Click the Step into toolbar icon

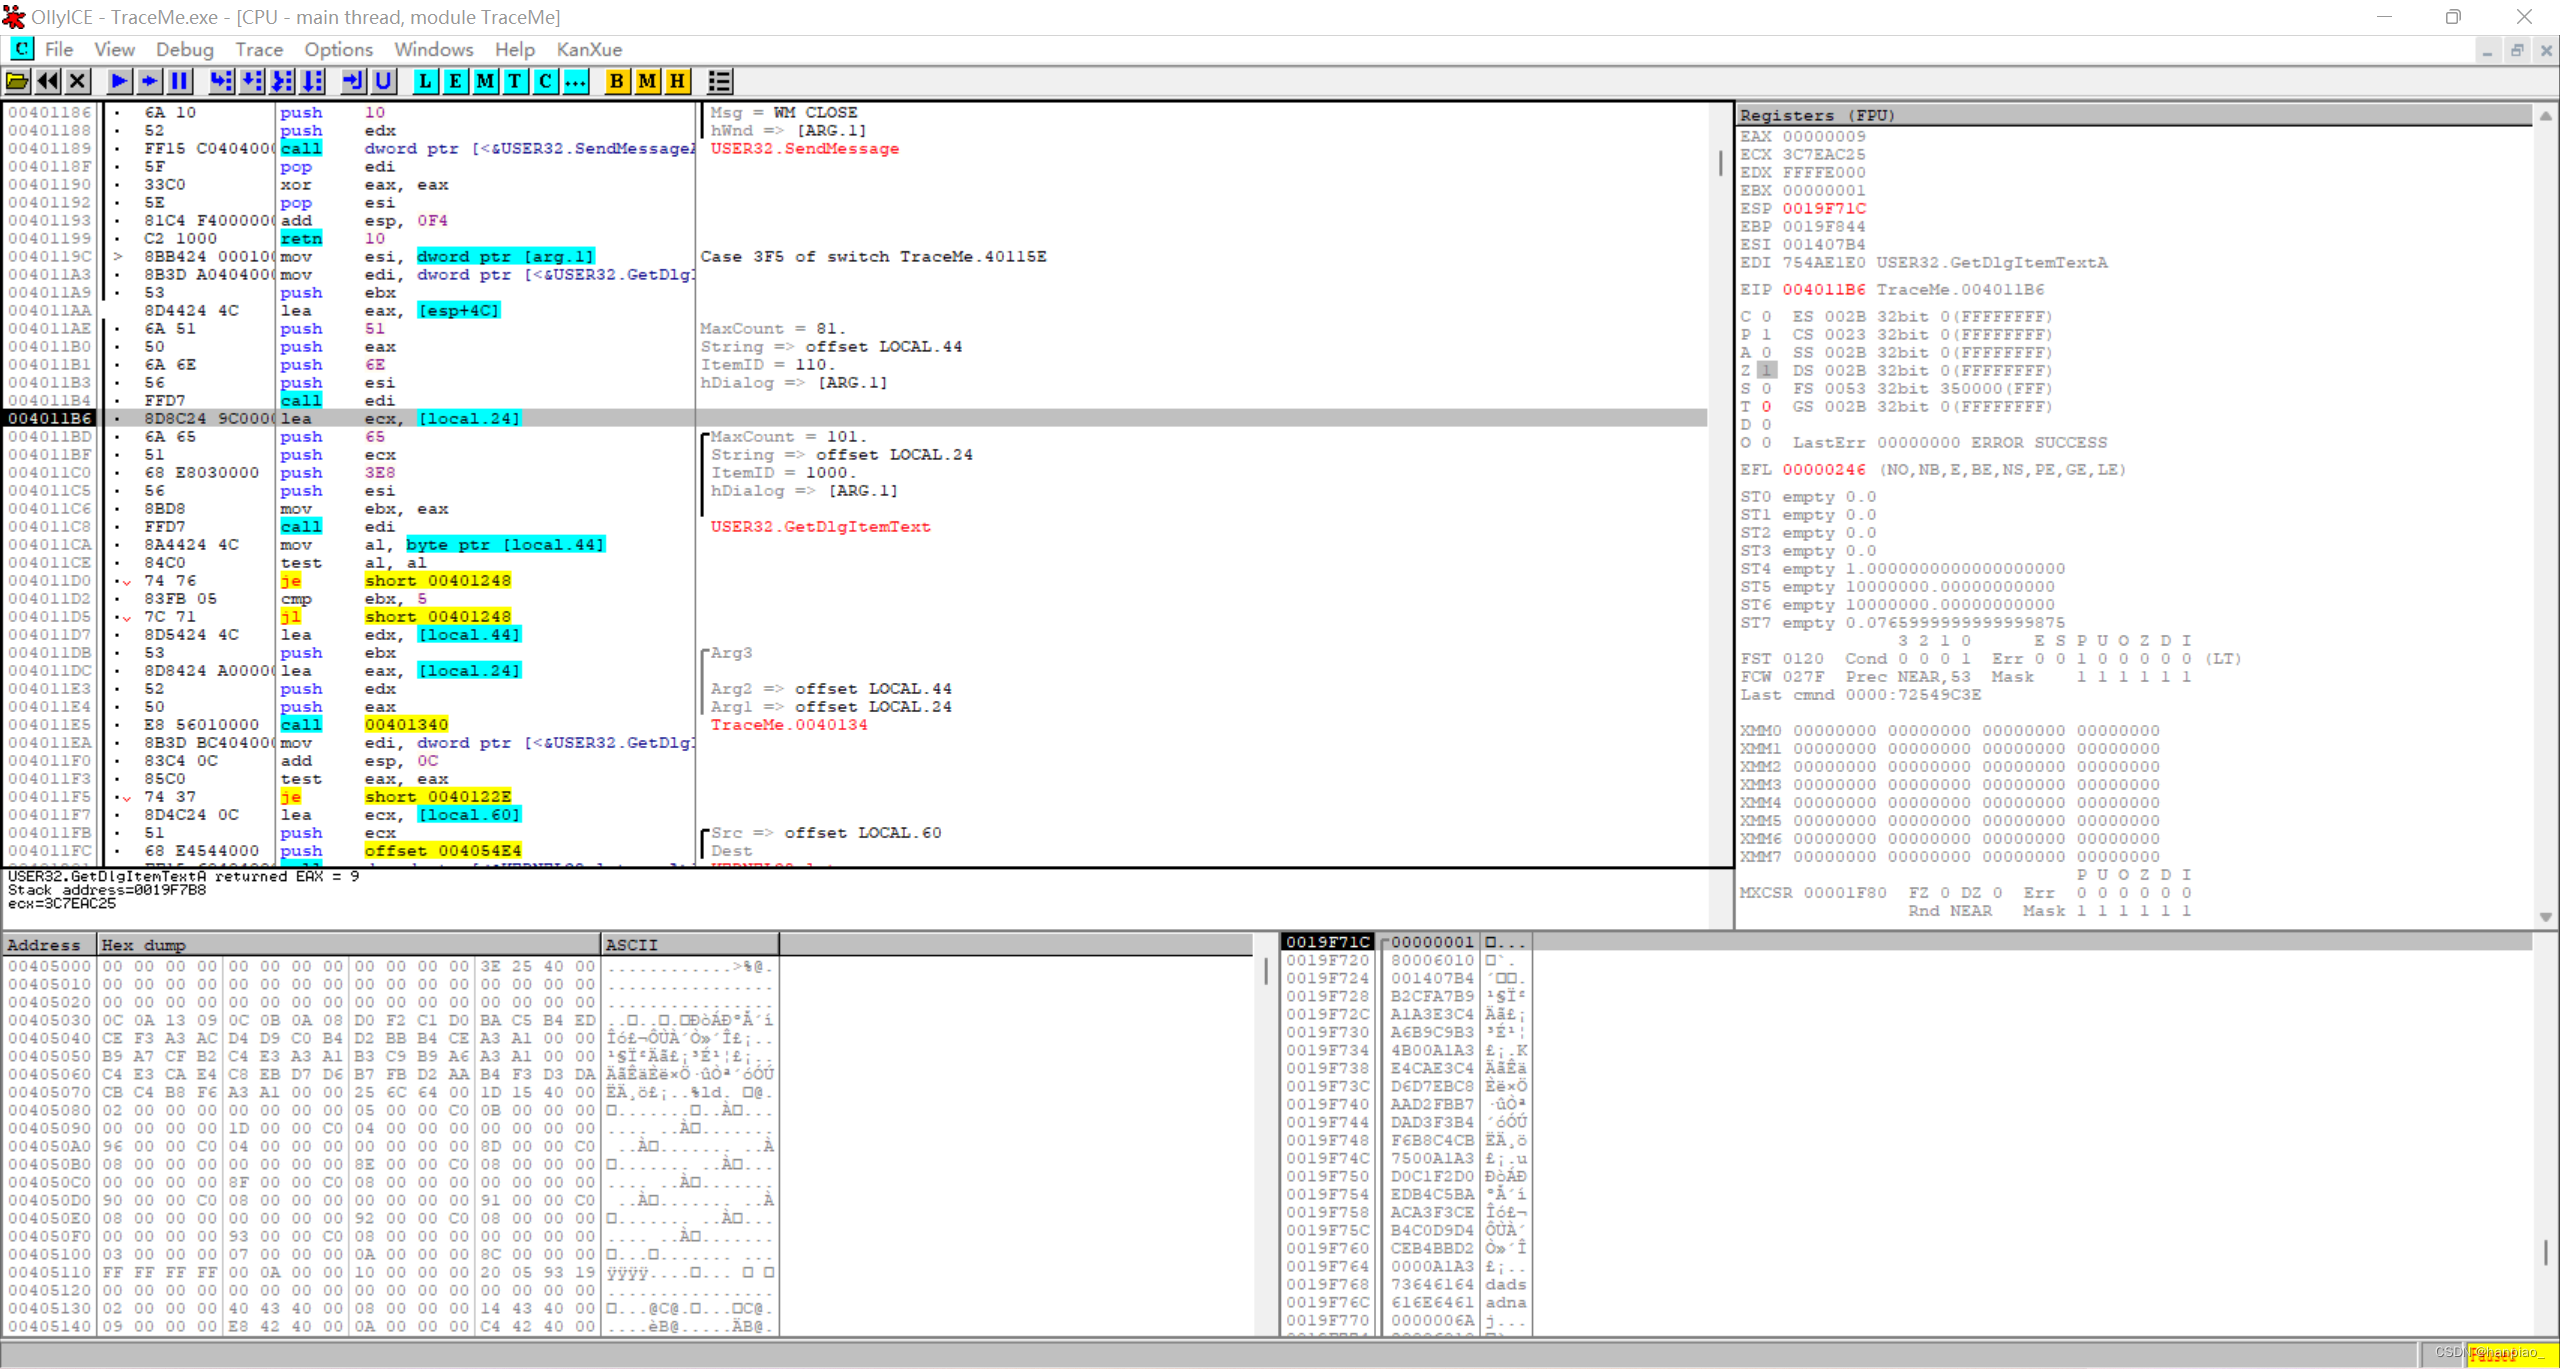221,81
